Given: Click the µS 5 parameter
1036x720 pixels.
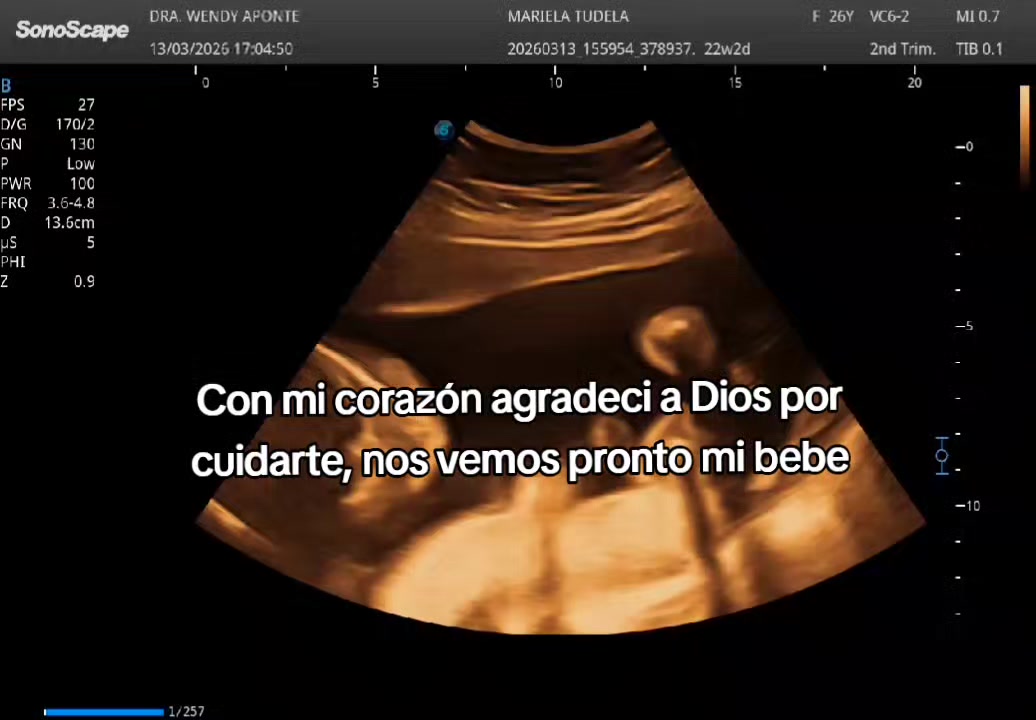Looking at the screenshot, I should click(x=48, y=242).
